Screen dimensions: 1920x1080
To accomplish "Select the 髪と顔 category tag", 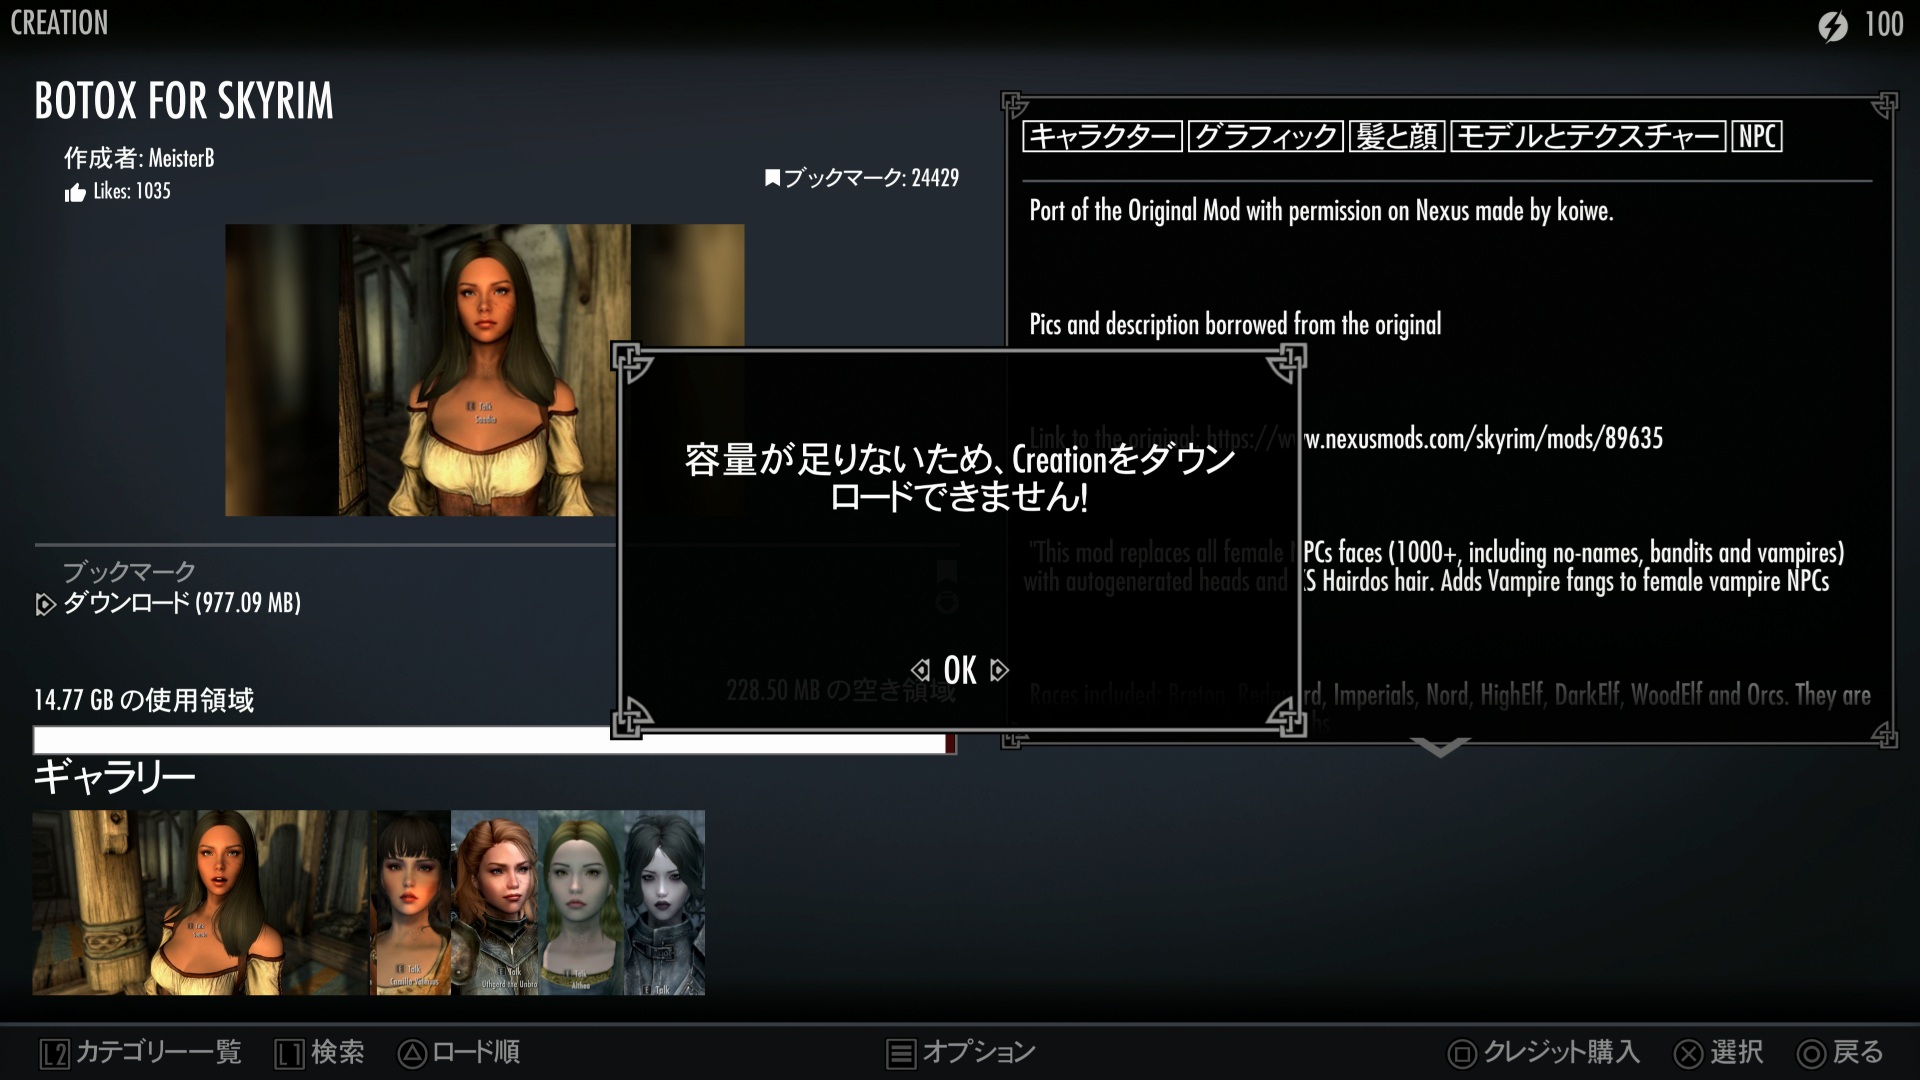I will click(1397, 136).
